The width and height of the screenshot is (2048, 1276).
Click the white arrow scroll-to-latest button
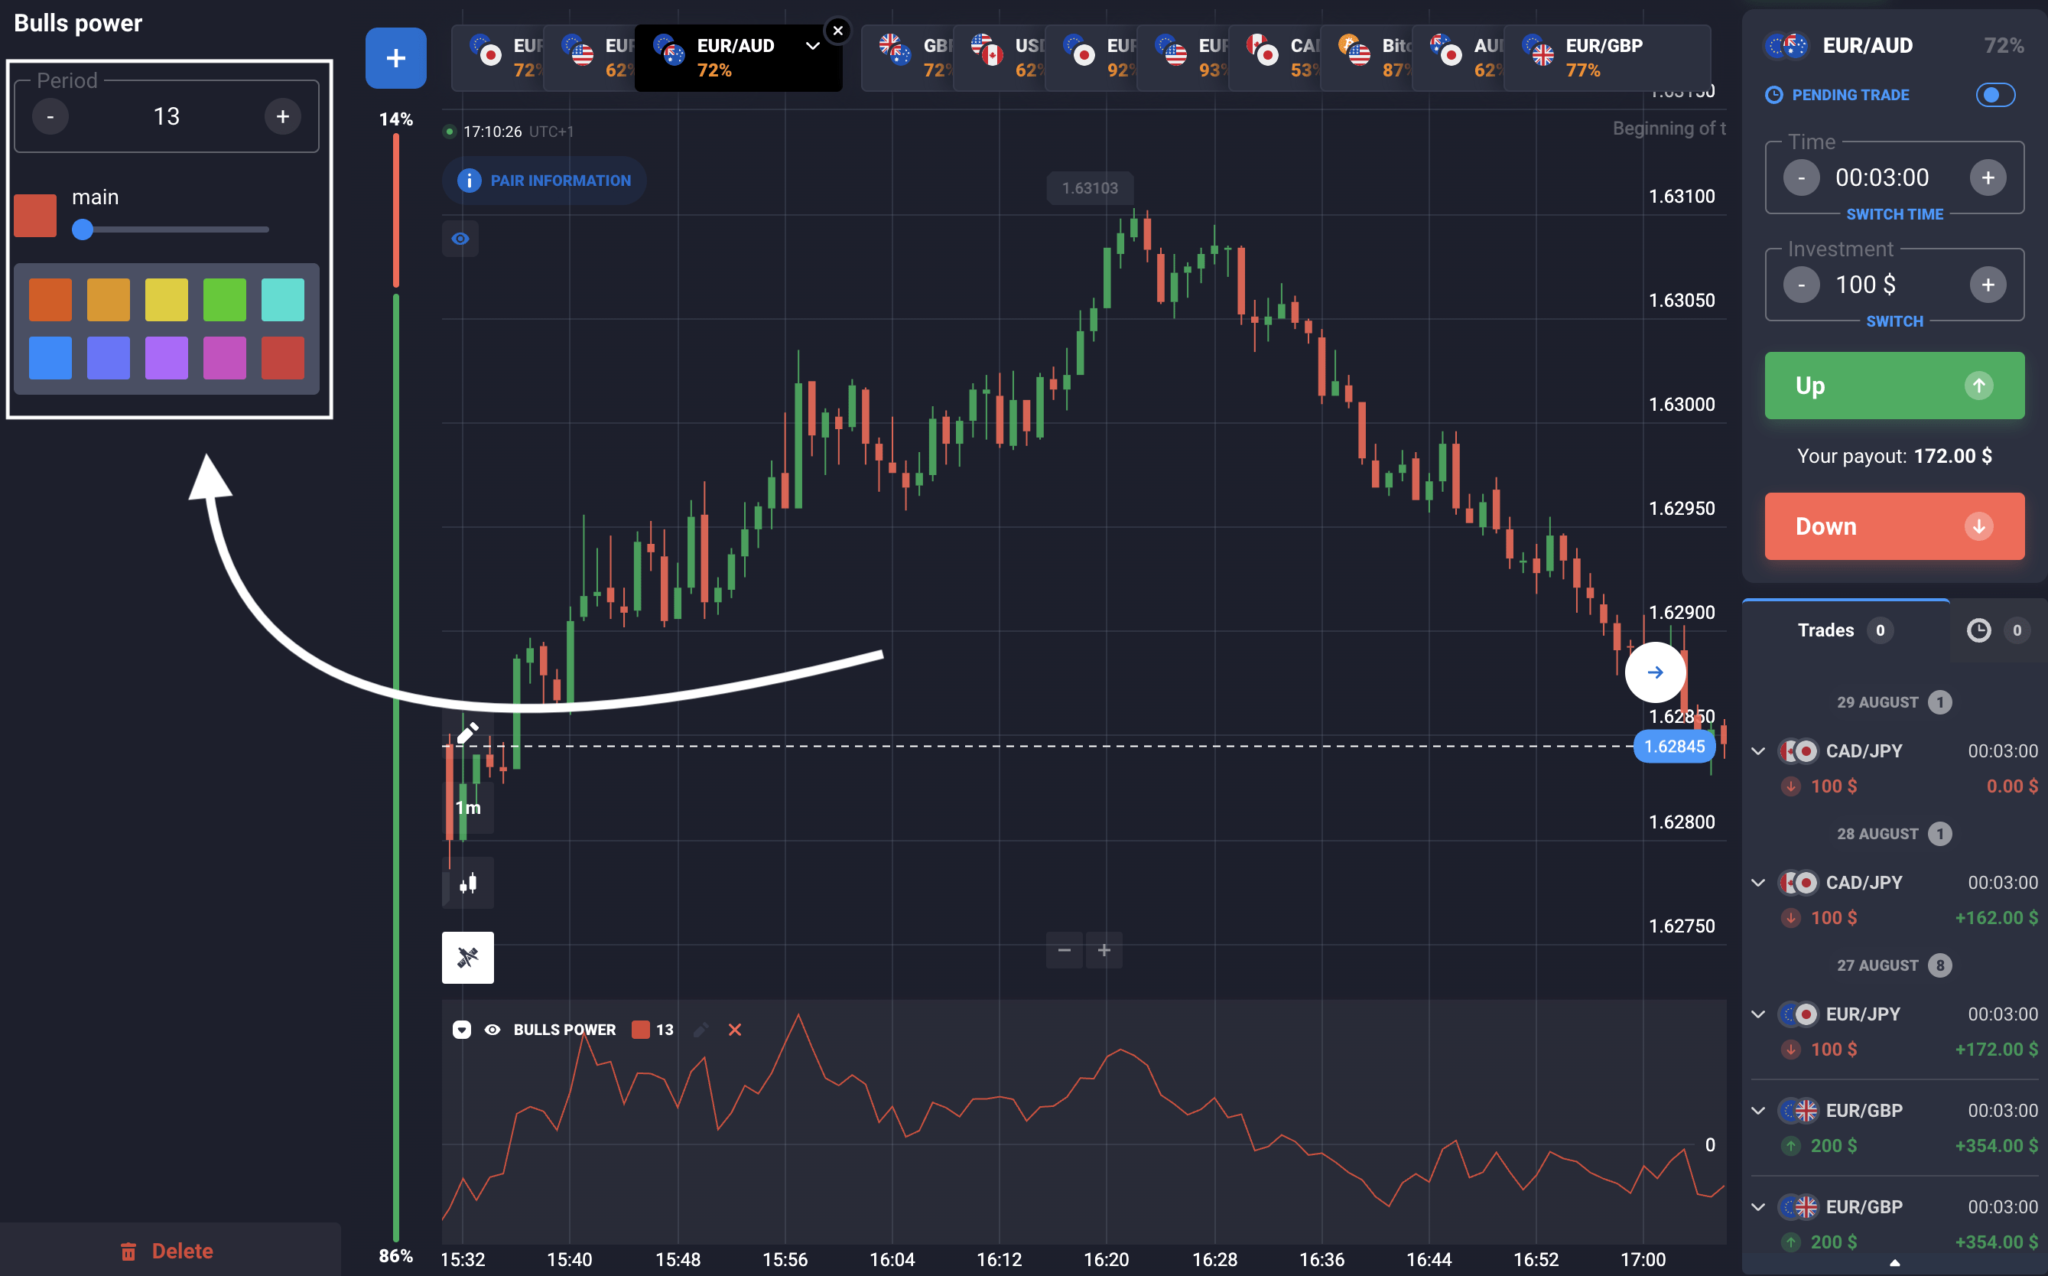point(1655,672)
